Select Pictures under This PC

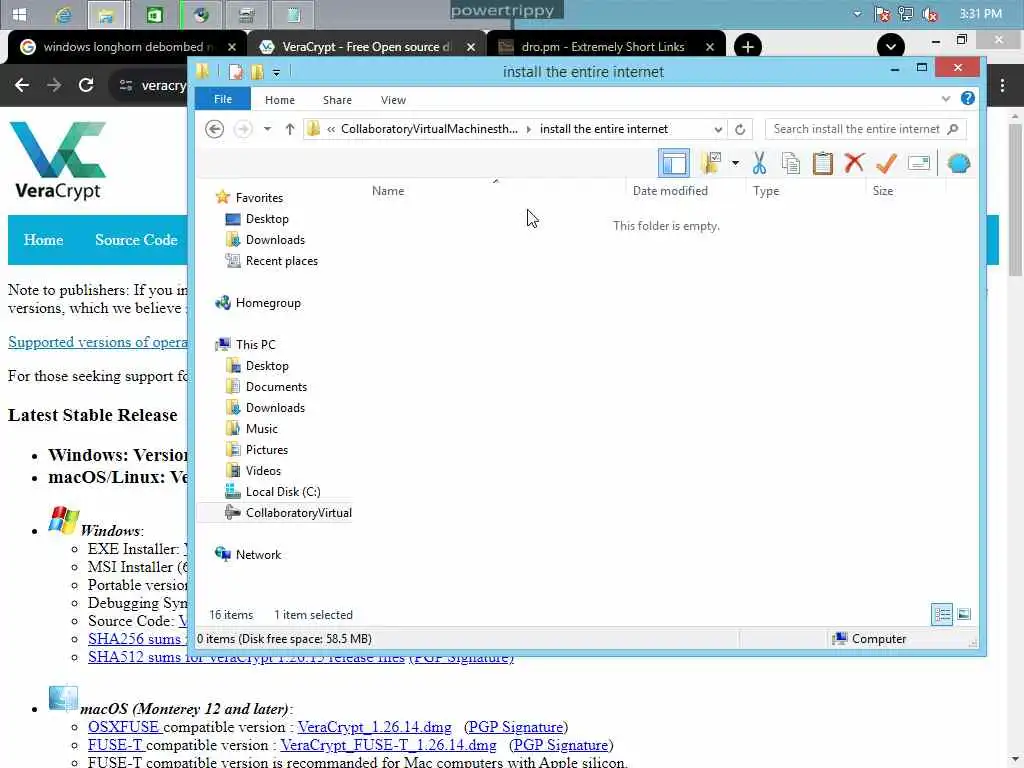[266, 449]
